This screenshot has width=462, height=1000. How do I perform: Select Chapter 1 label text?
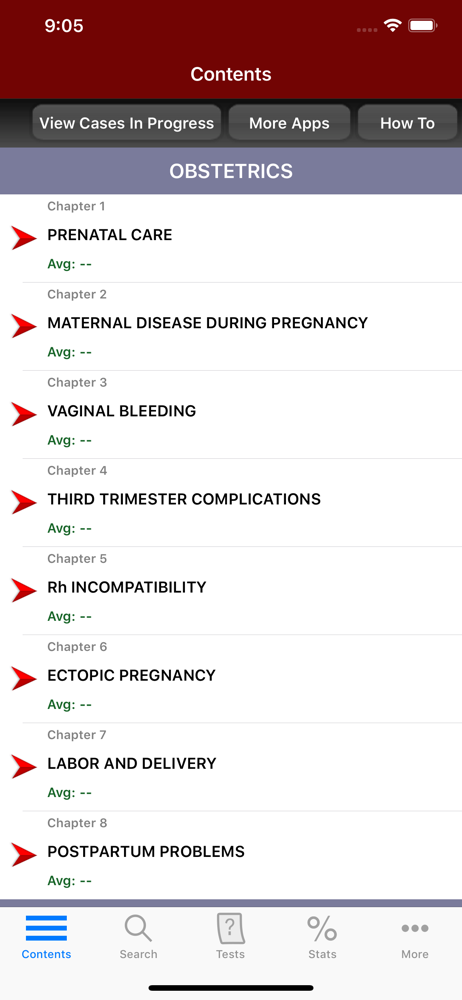(x=76, y=206)
